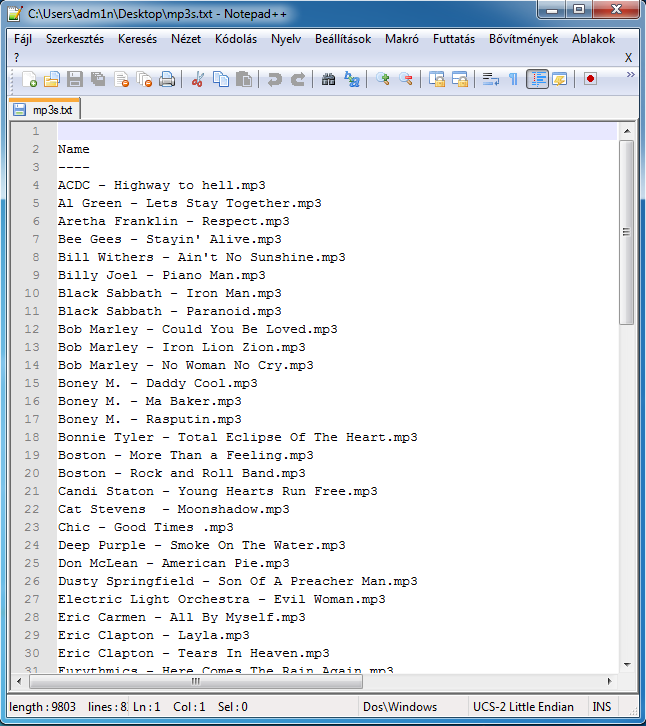Open the Nyelv menu

click(286, 39)
